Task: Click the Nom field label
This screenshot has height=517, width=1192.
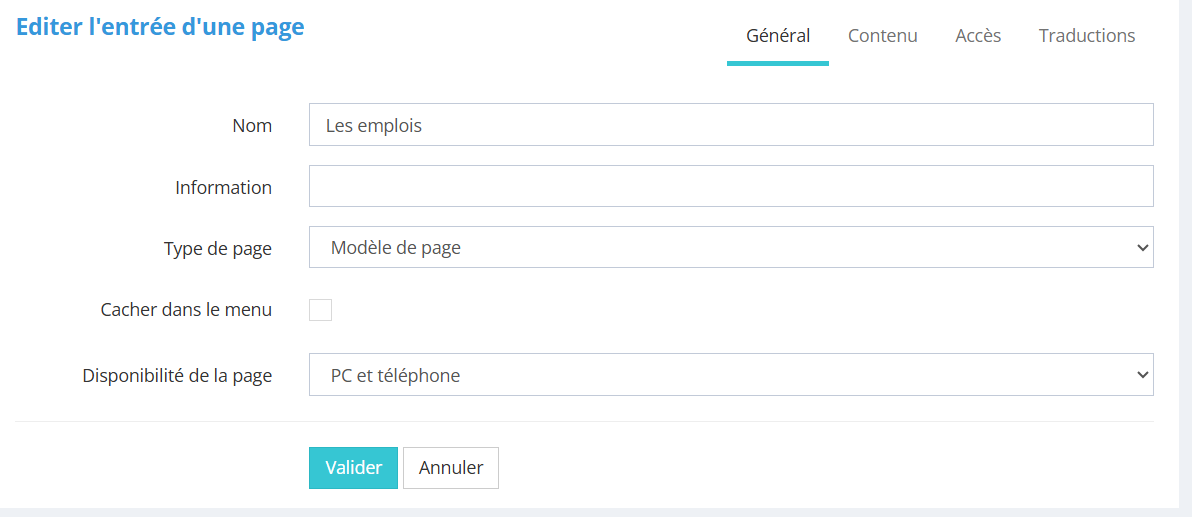Action: pyautogui.click(x=252, y=126)
